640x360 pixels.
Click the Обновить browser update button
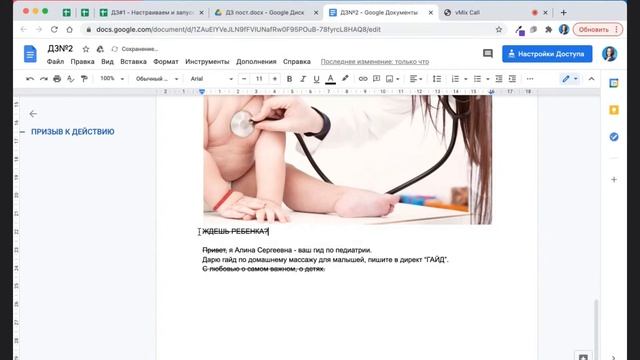click(598, 29)
